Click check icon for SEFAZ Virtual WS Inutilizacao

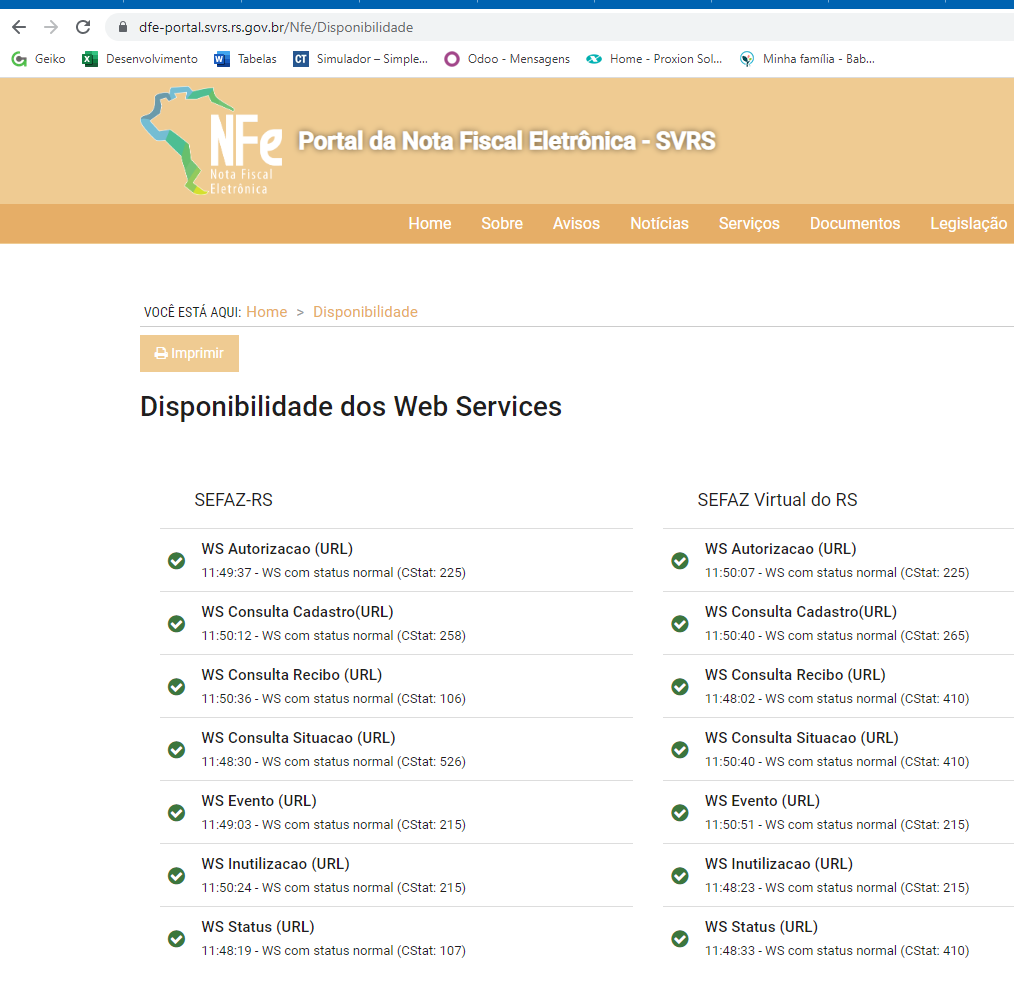tap(680, 876)
